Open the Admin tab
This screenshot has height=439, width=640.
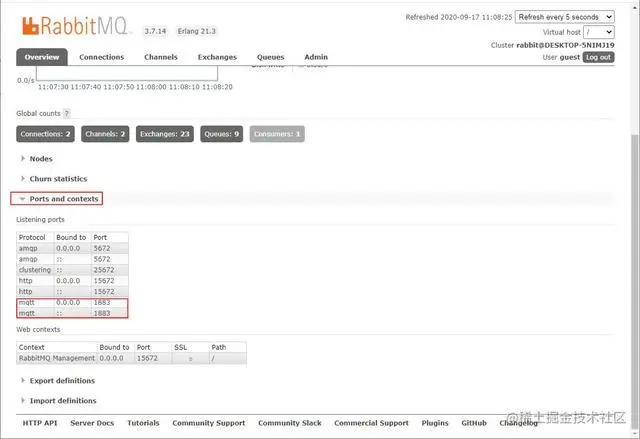pyautogui.click(x=316, y=57)
